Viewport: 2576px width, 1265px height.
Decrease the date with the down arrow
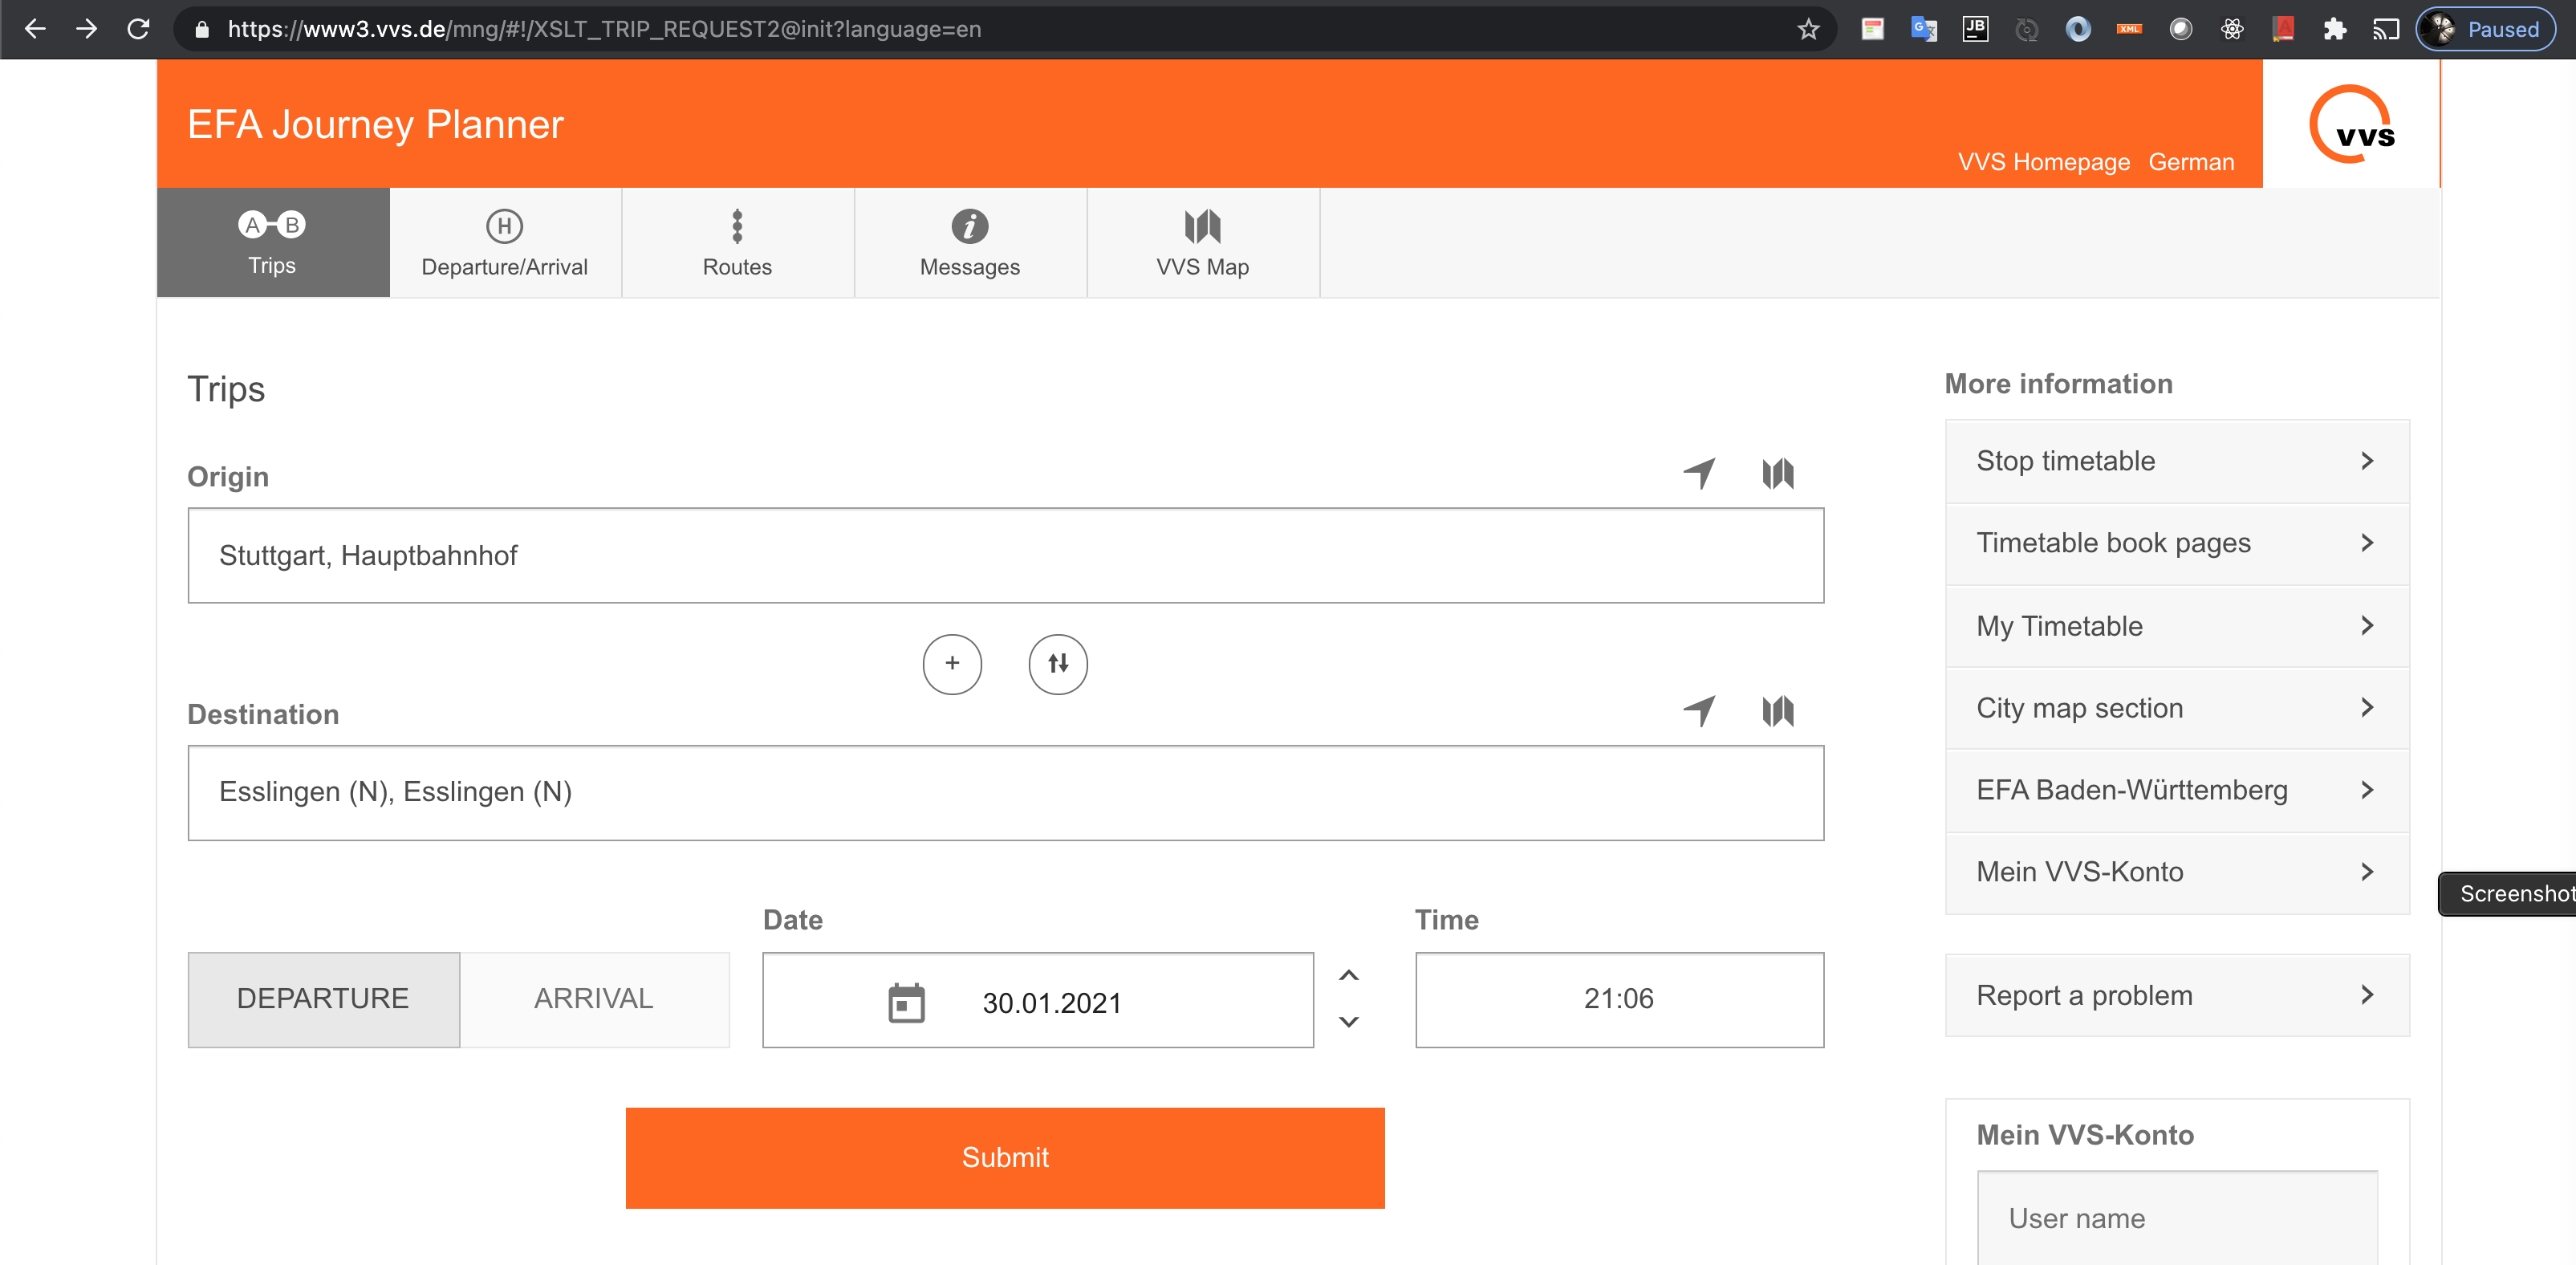coord(1348,1022)
